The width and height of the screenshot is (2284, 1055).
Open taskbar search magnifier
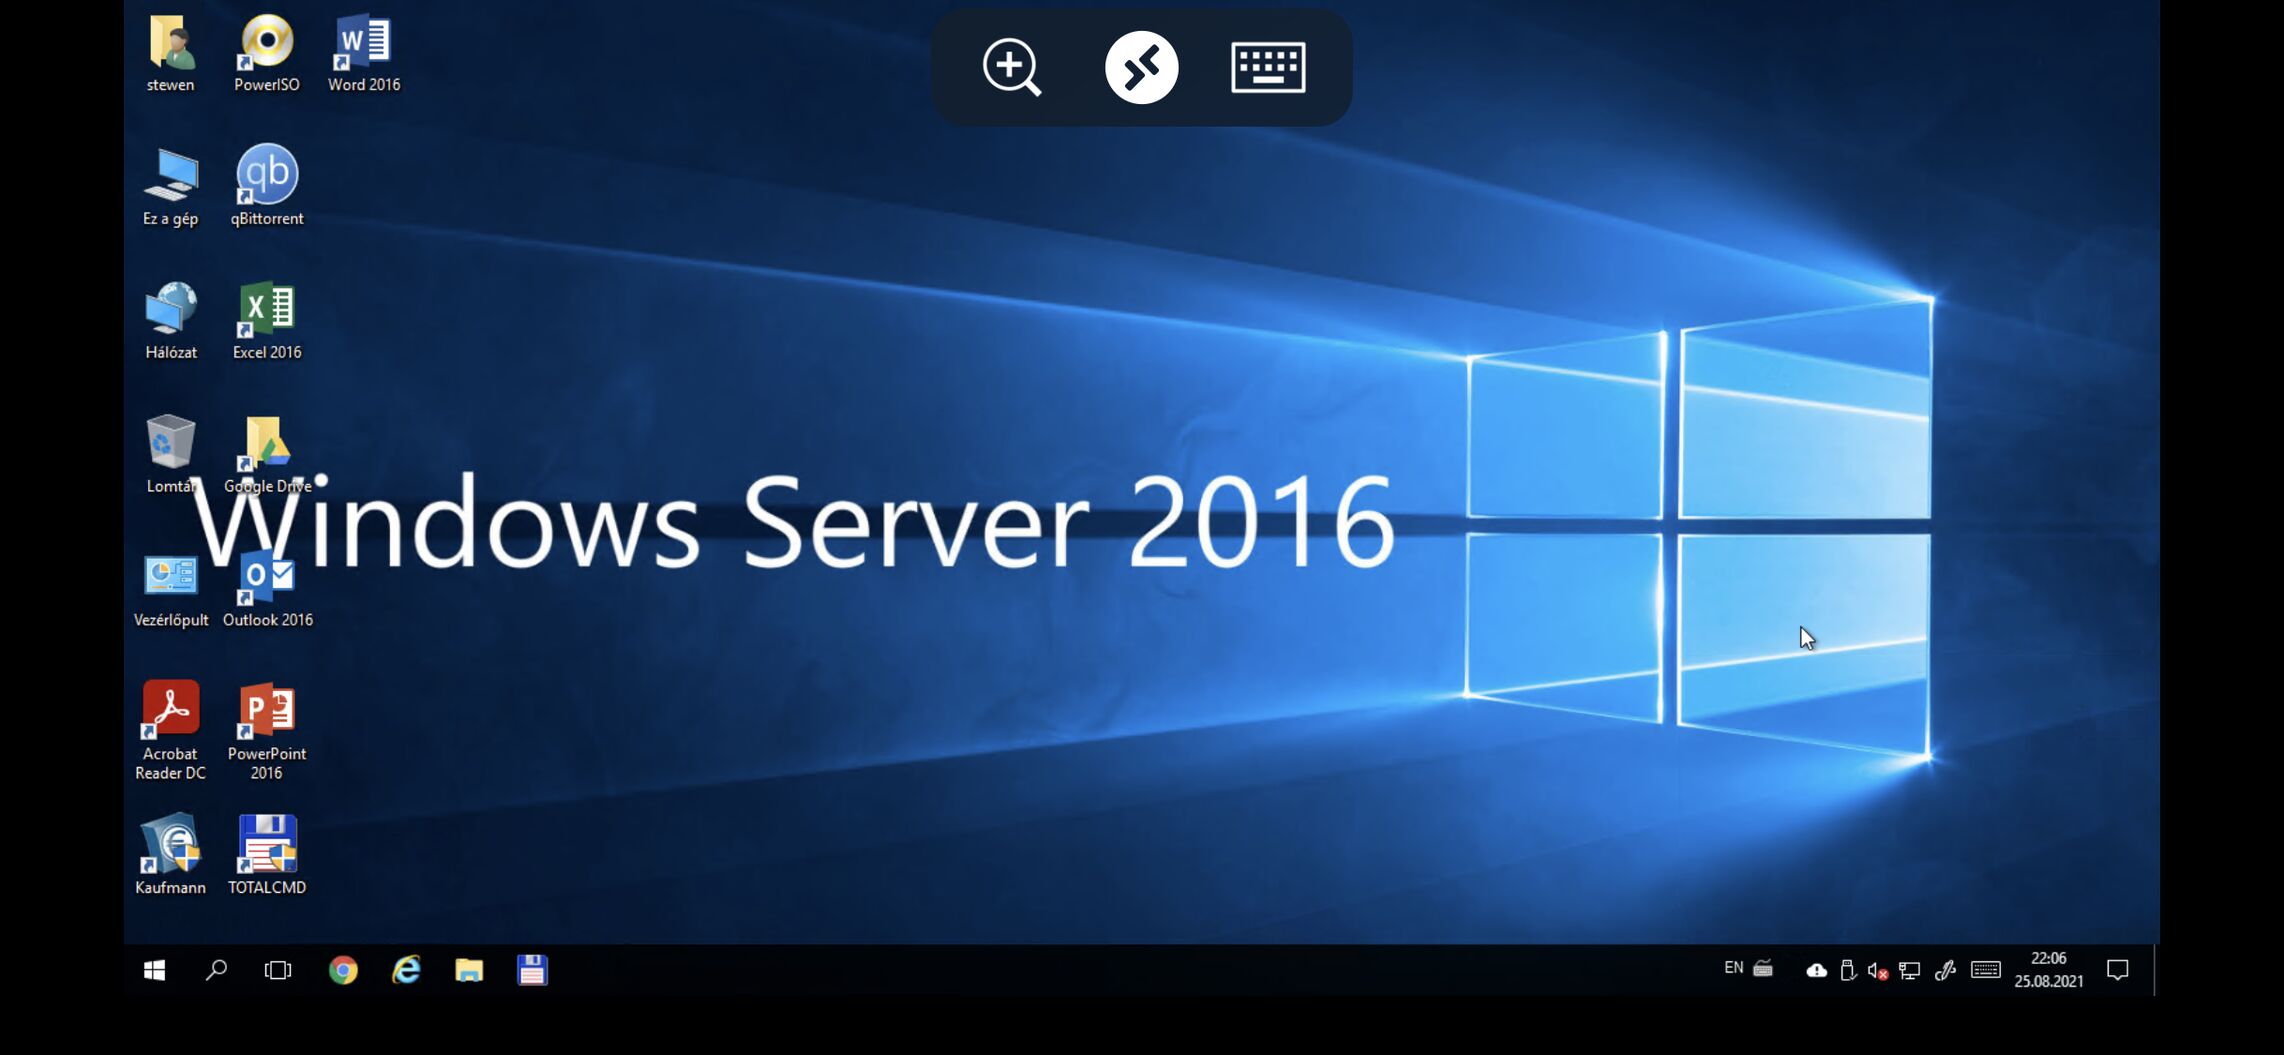point(216,970)
